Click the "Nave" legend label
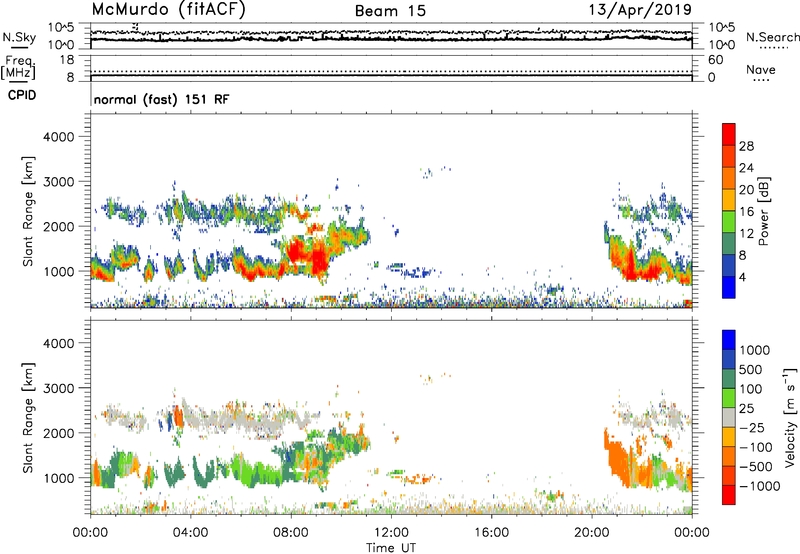The height and width of the screenshot is (554, 800). [761, 69]
